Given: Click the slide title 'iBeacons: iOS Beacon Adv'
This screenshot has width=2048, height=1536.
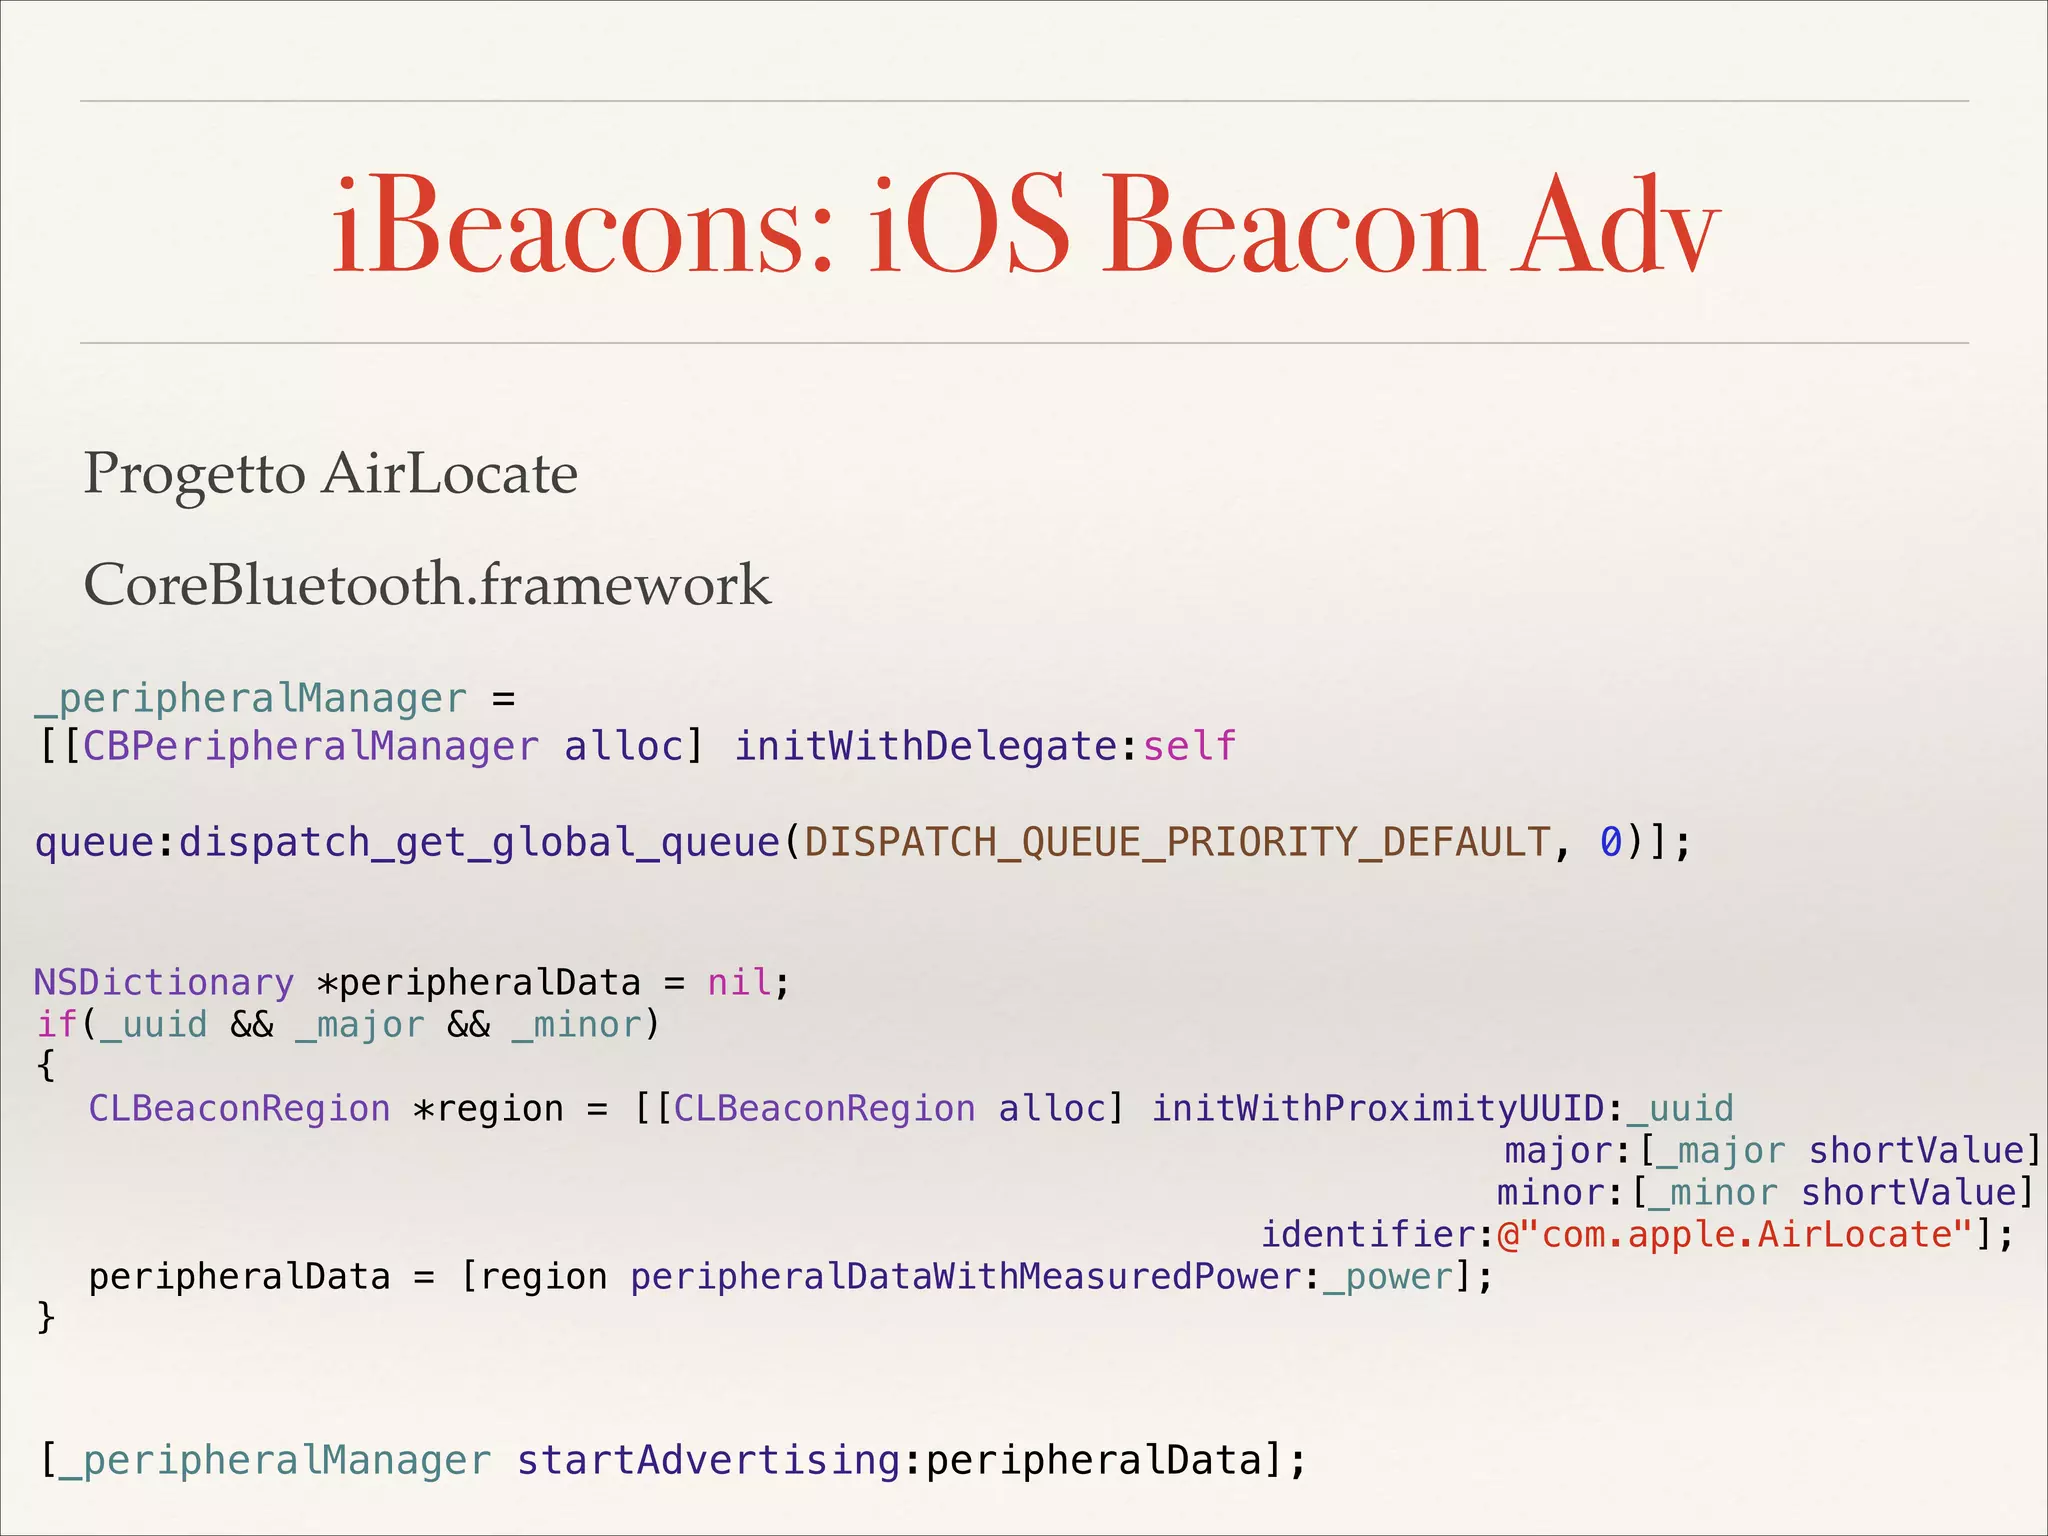Looking at the screenshot, I should 1025,224.
